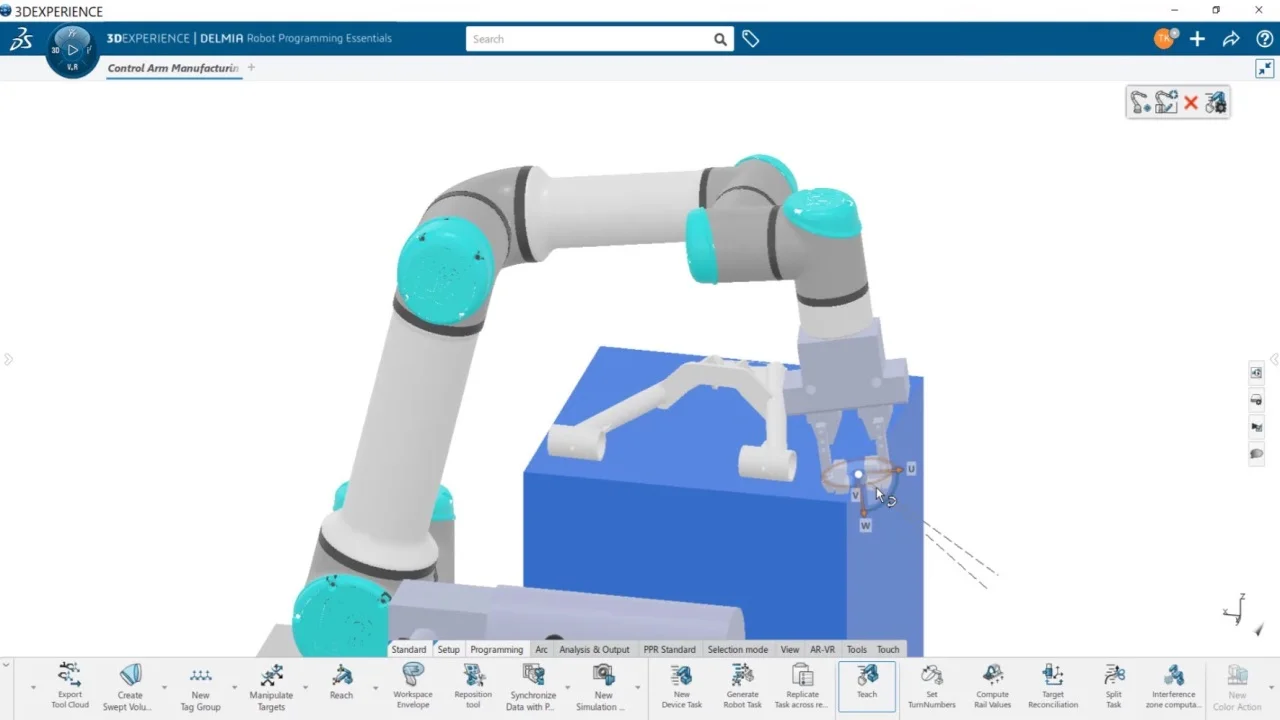Select the Set TurnNumbers tool
Screen dimensions: 1280x720
tap(931, 685)
